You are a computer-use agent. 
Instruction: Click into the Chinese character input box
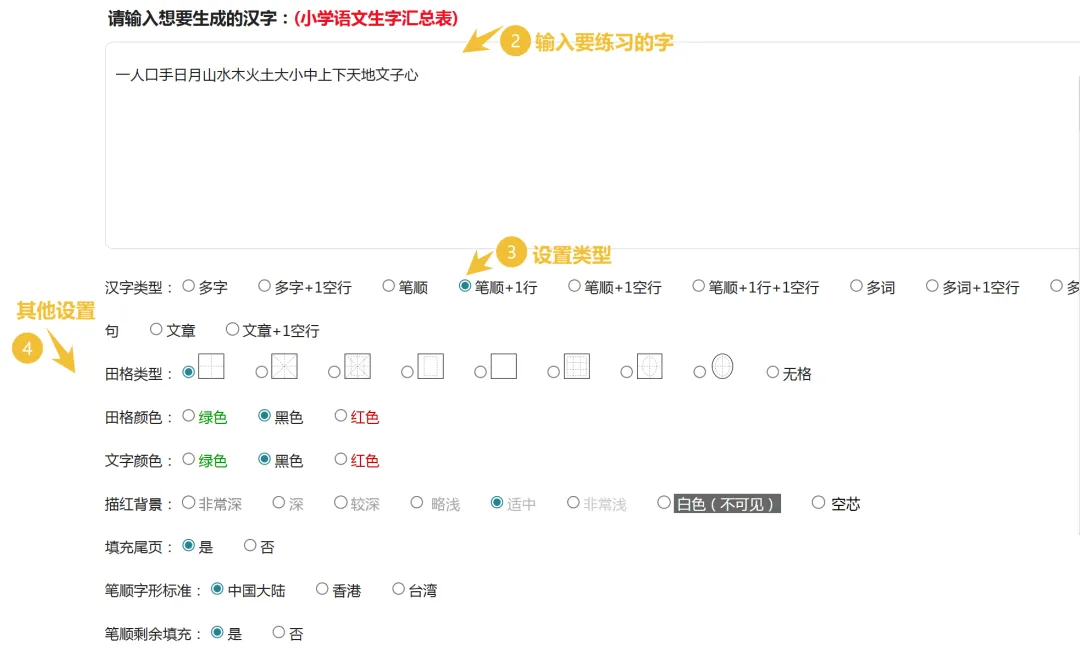(x=592, y=145)
